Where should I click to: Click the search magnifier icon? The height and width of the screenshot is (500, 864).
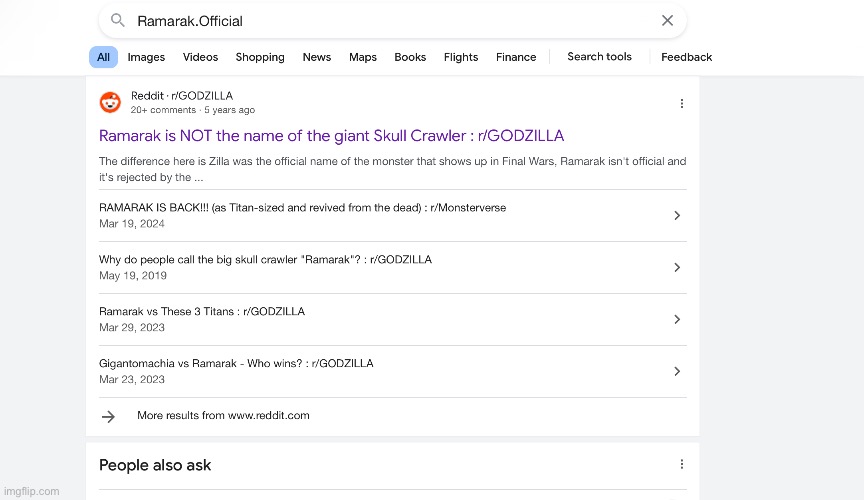(118, 21)
